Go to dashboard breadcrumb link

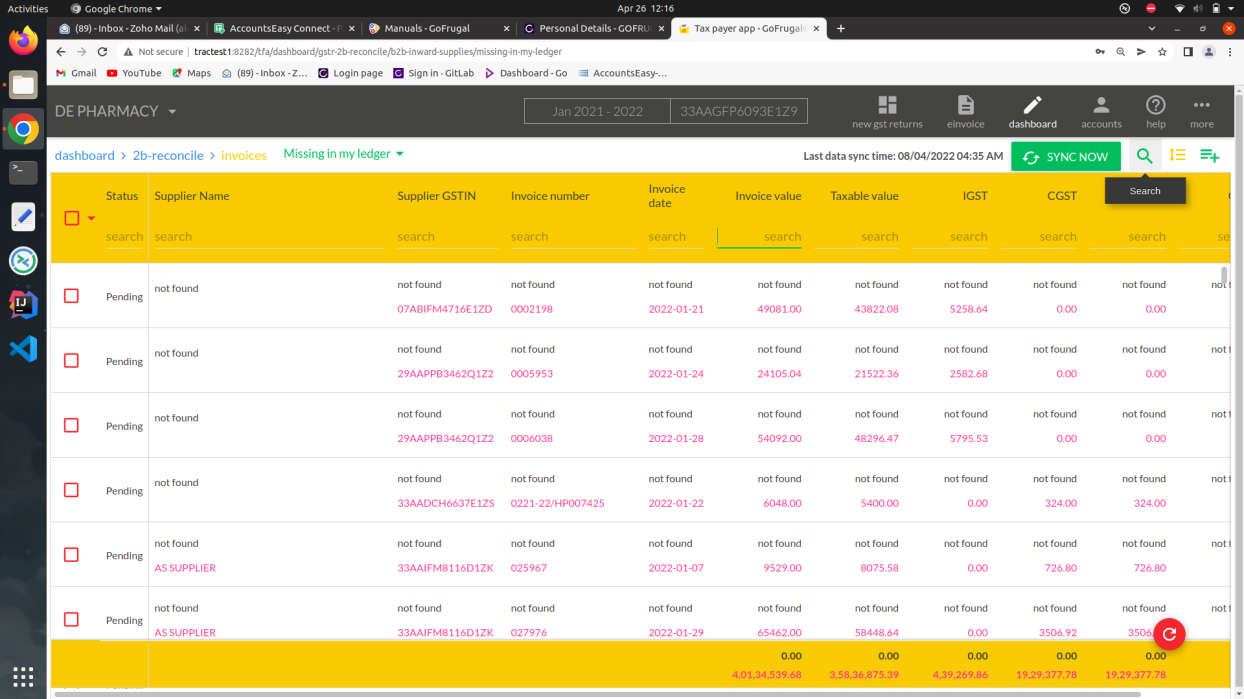pos(84,155)
